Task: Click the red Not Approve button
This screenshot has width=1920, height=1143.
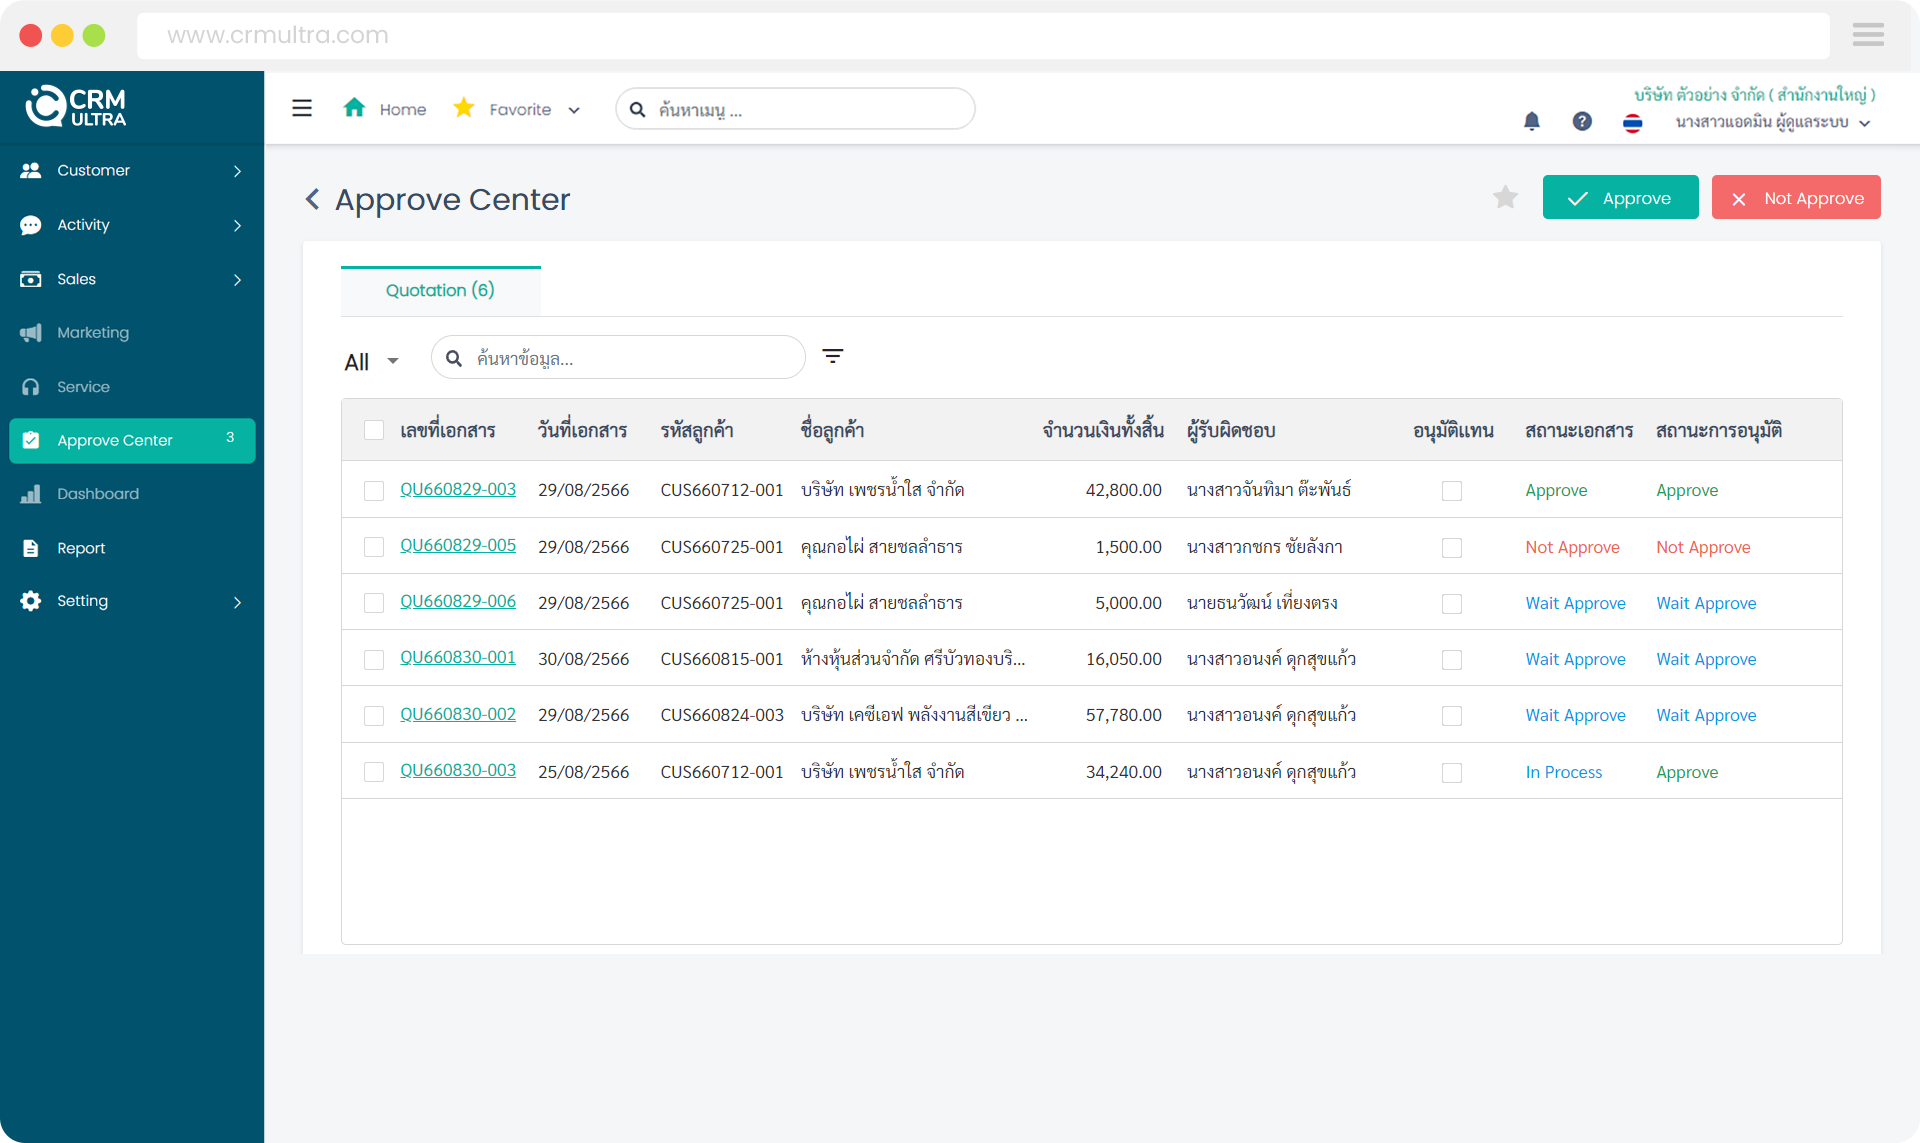Action: click(x=1796, y=197)
